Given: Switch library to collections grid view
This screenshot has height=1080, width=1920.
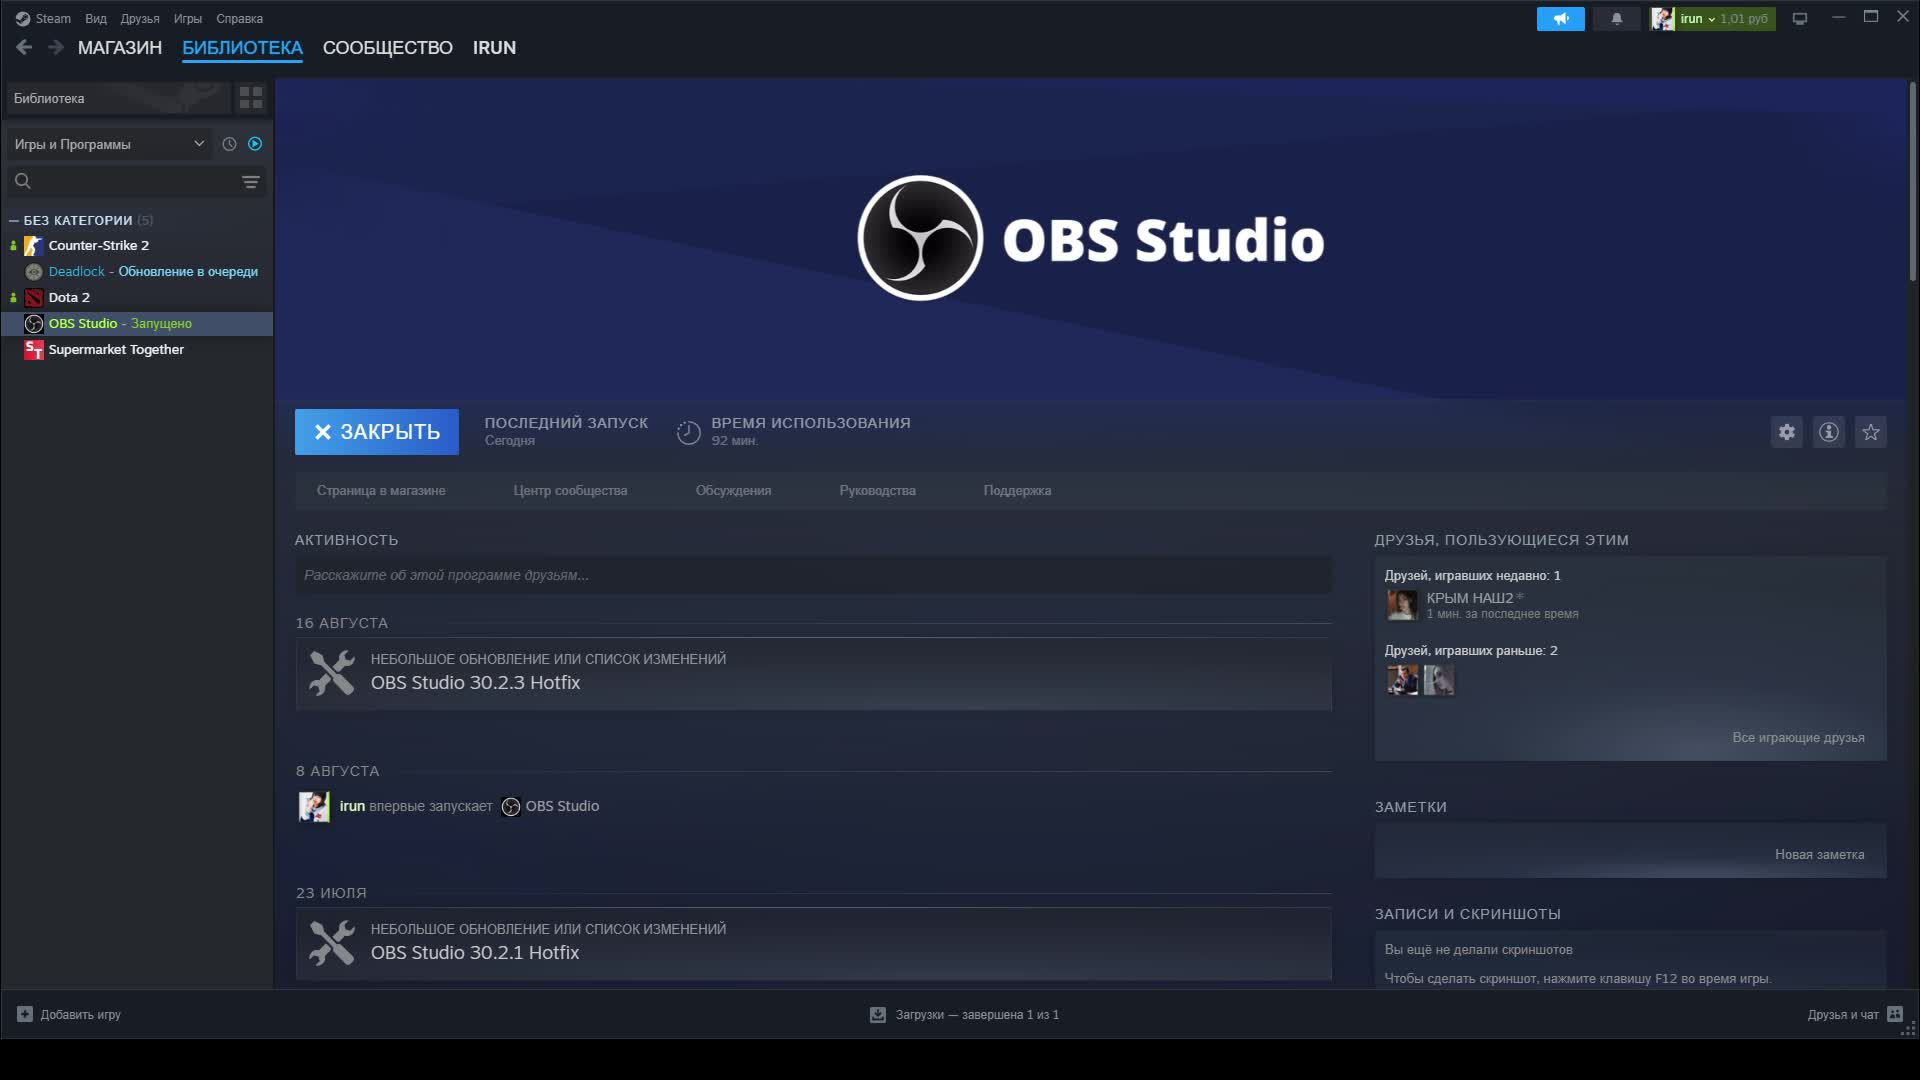Looking at the screenshot, I should pos(251,98).
